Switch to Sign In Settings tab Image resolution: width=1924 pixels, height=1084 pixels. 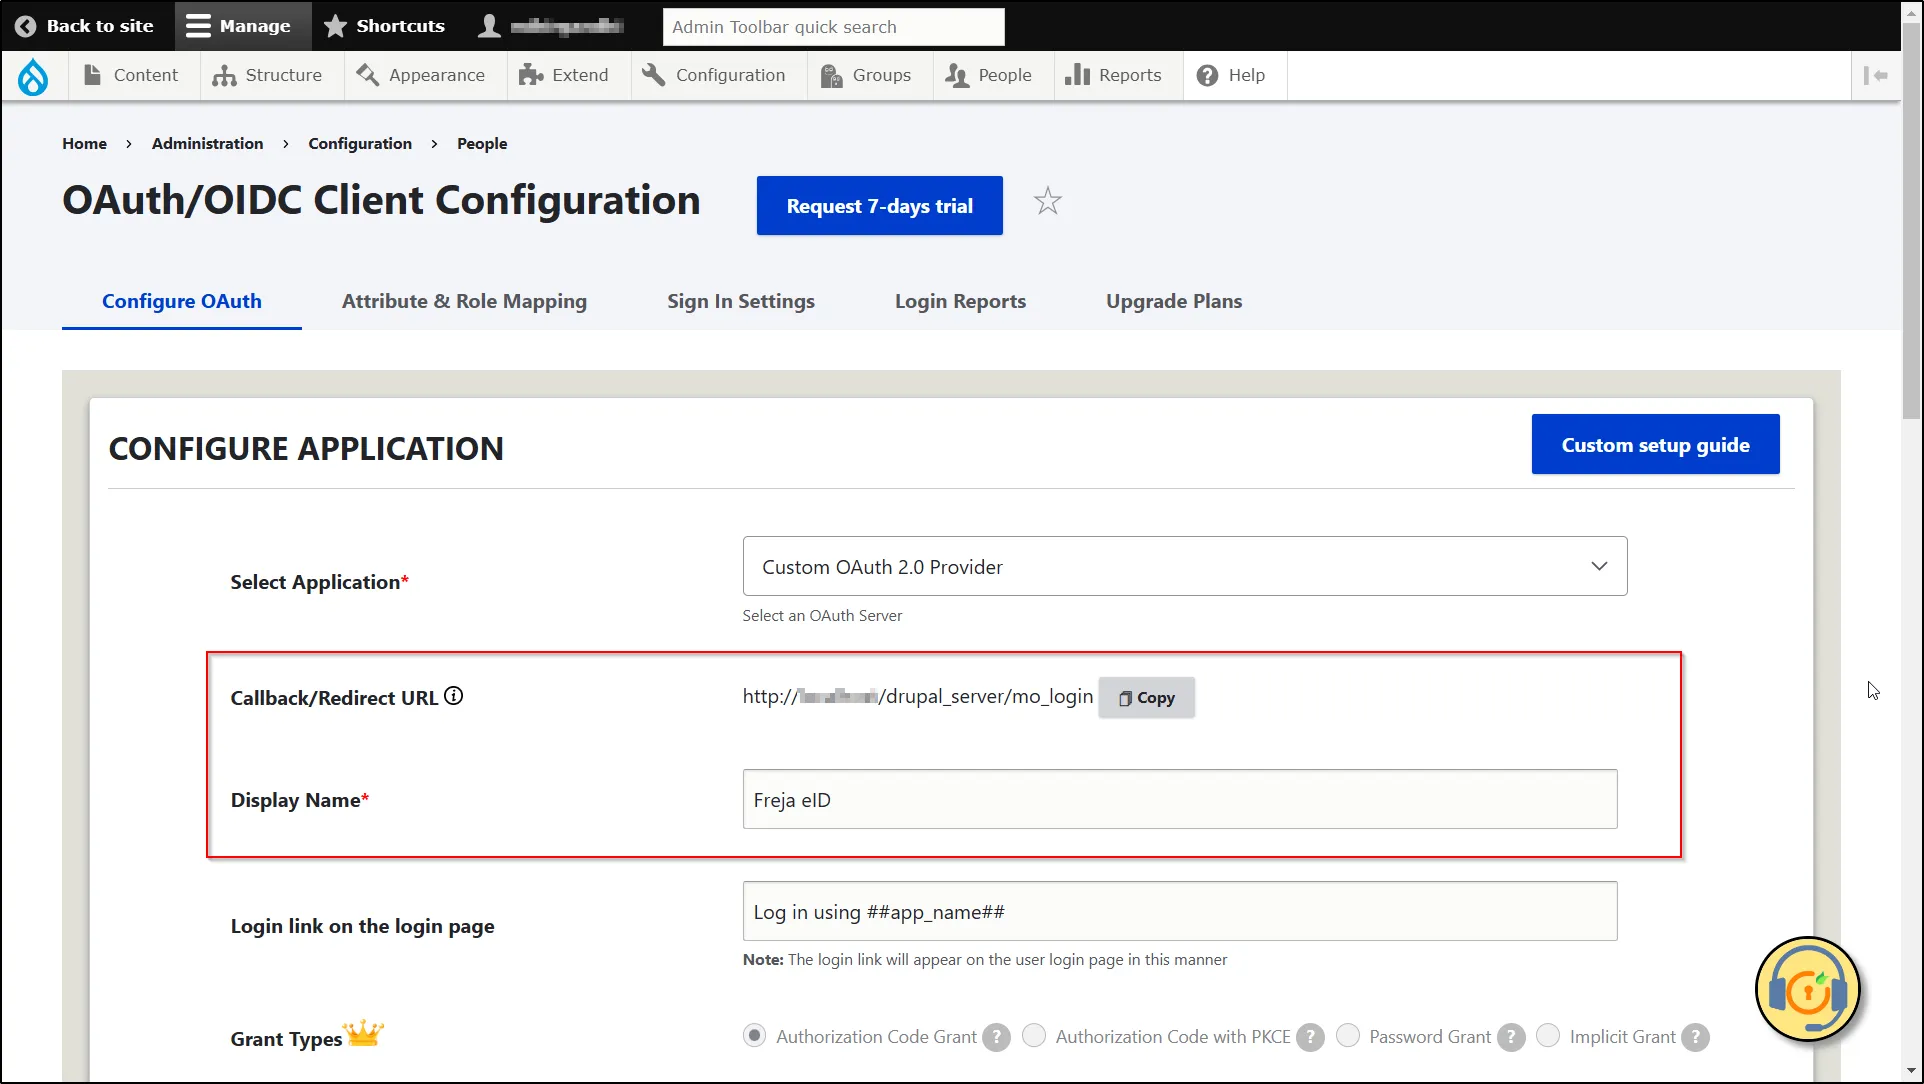point(741,300)
